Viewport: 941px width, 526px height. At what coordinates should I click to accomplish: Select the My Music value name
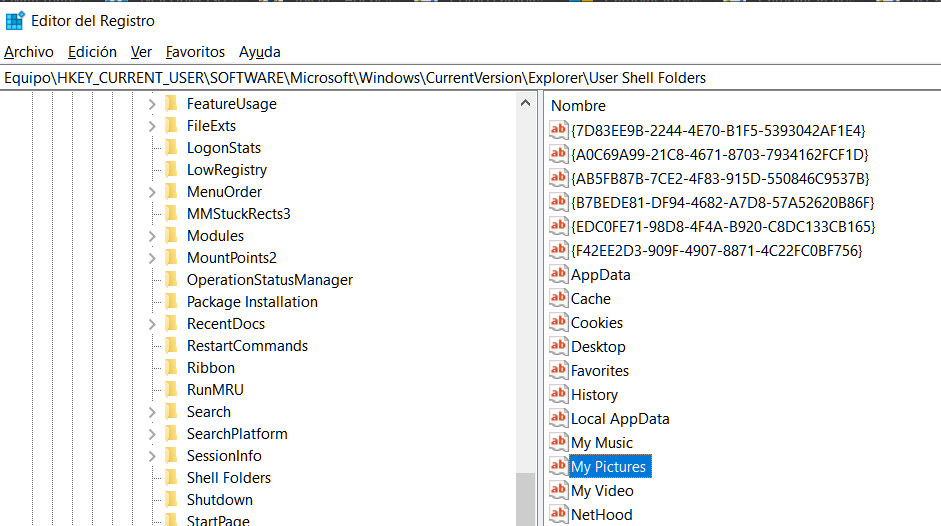(x=602, y=443)
